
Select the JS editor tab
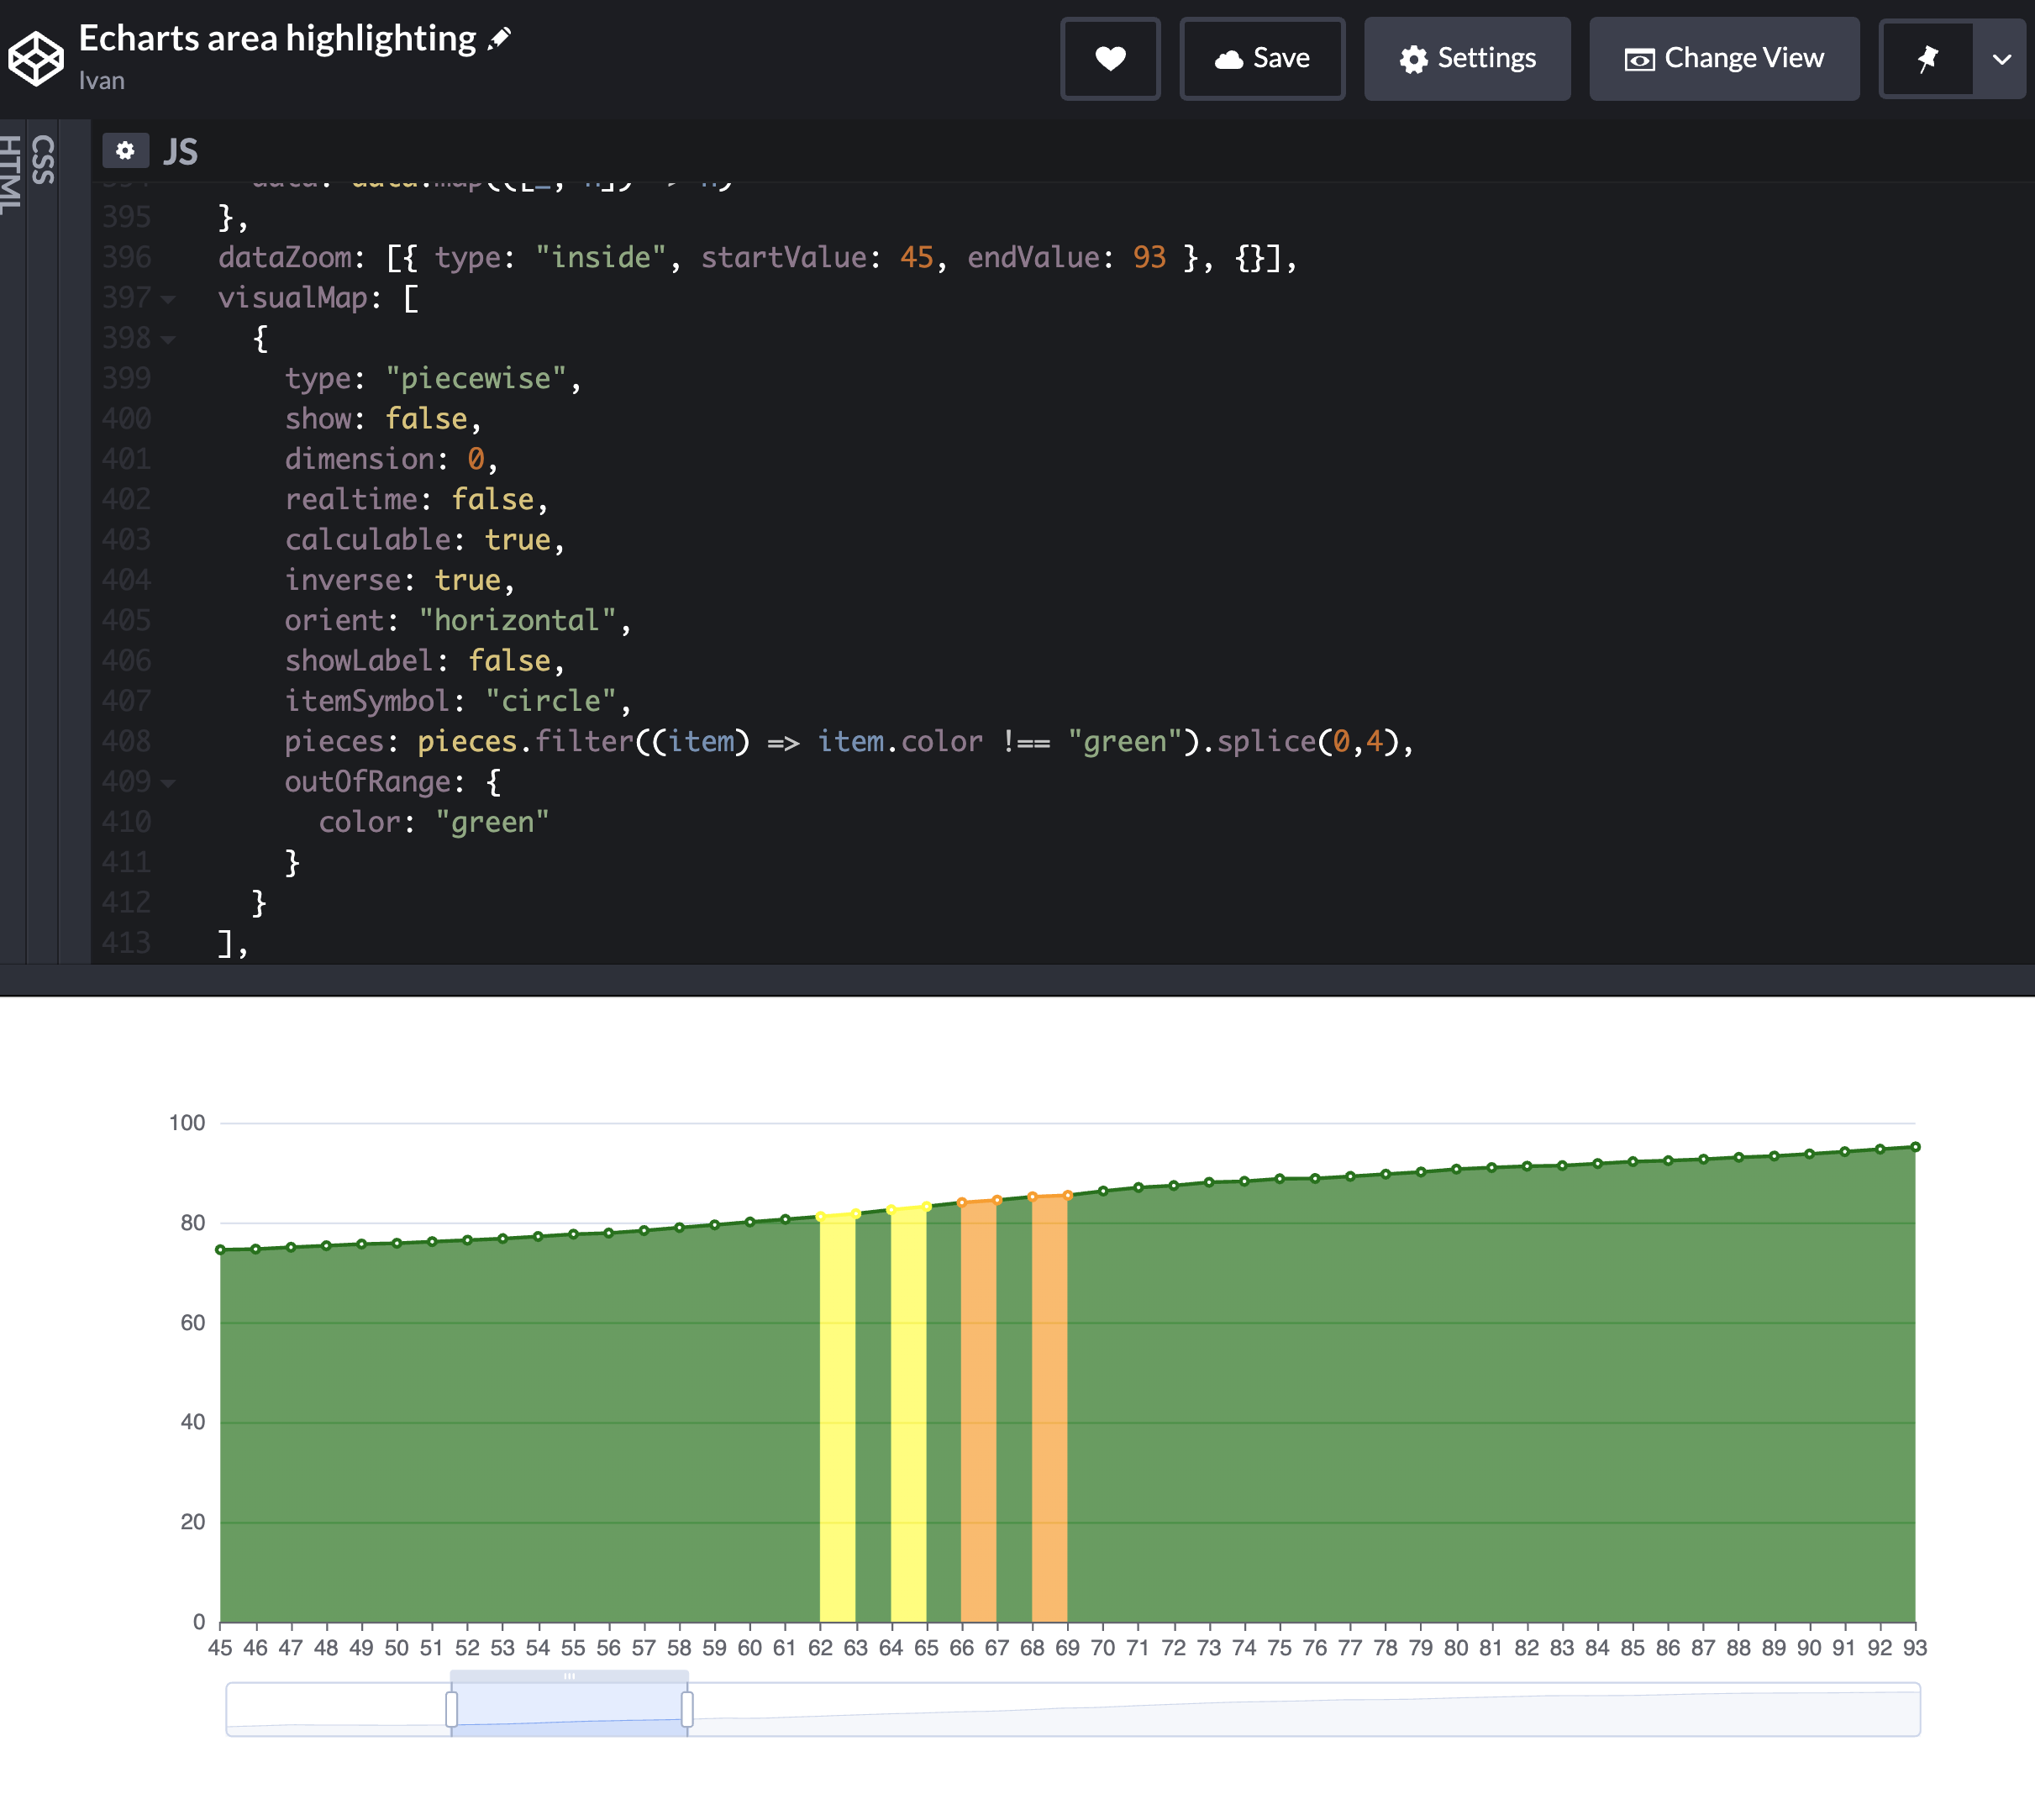[x=181, y=152]
